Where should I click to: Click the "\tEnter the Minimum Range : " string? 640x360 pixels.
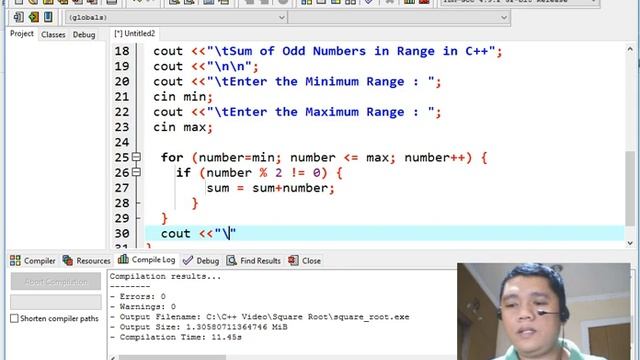(x=320, y=82)
